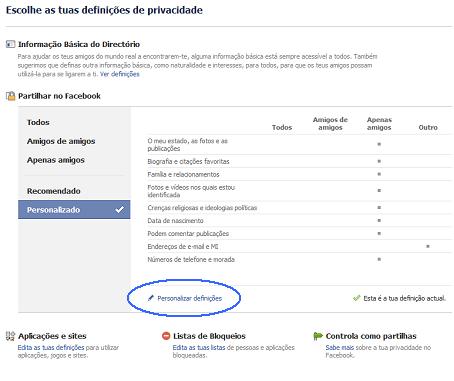Select the Todos privacy preset
The height and width of the screenshot is (381, 454).
(38, 122)
